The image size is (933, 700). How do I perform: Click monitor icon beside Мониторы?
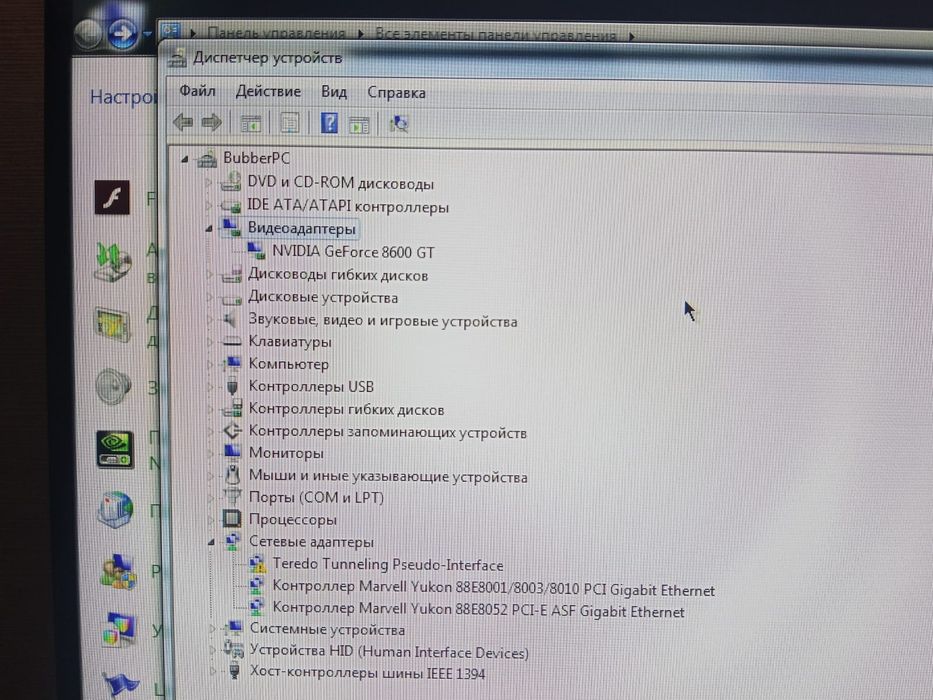(232, 452)
